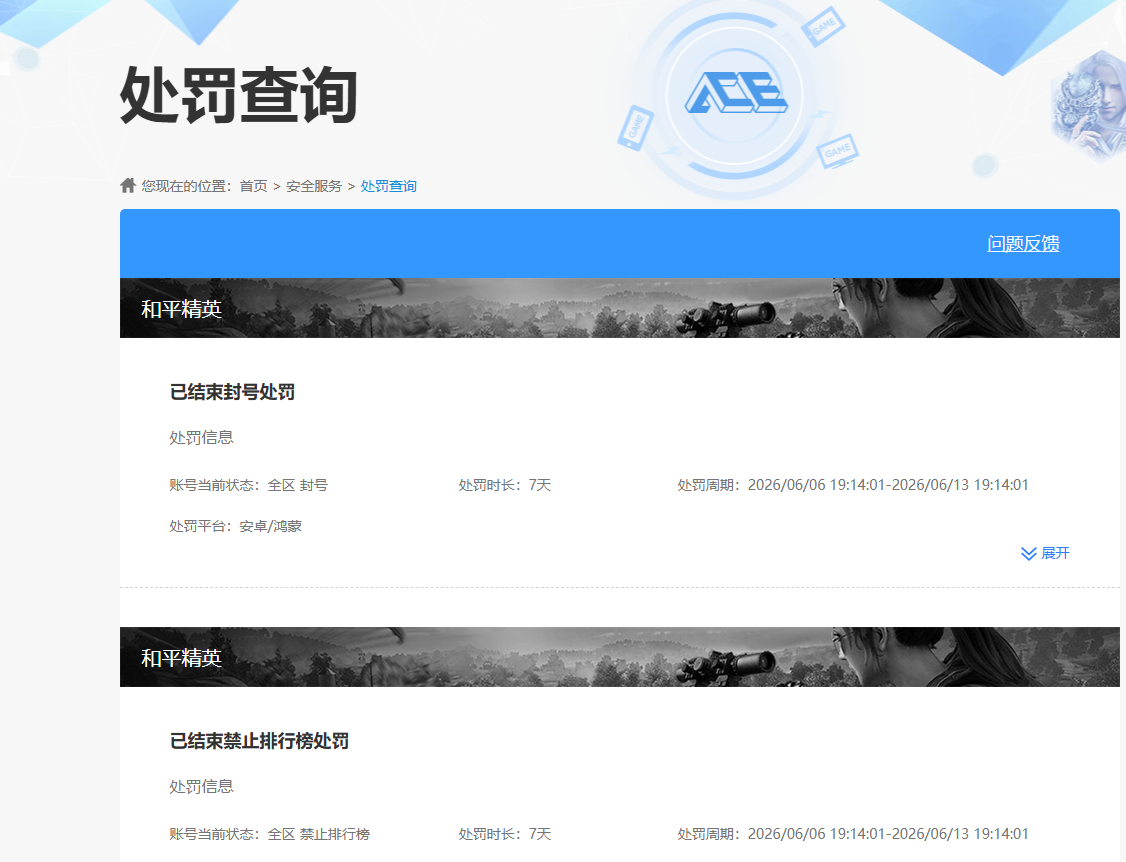This screenshot has width=1126, height=862.
Task: Click the second 和平精英 game banner
Action: 620,657
